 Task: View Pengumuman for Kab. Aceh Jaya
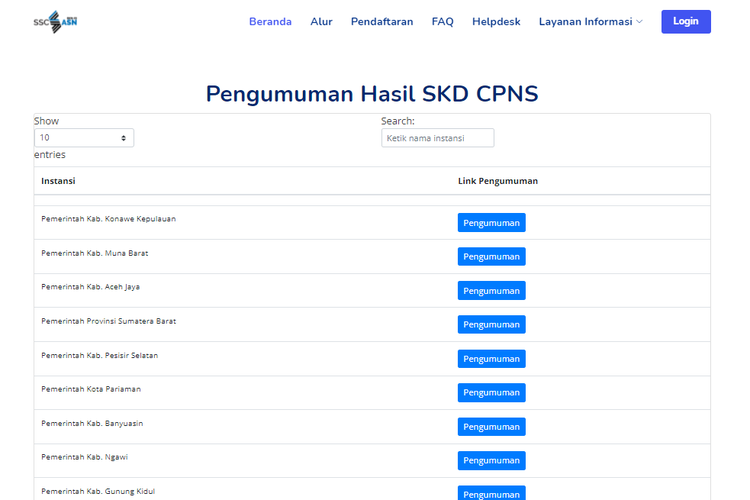(491, 291)
